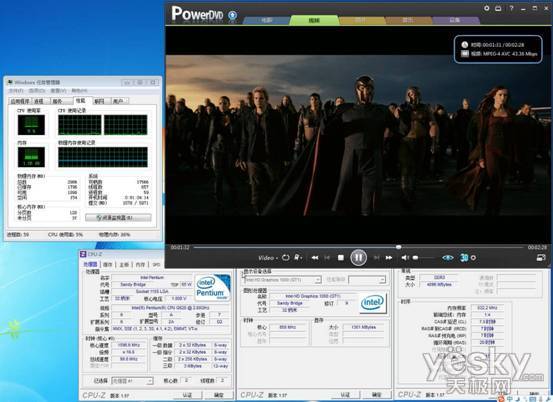Open 3D settings circle beside 3D icon
Screen dimensions: 553x402
click(x=473, y=258)
